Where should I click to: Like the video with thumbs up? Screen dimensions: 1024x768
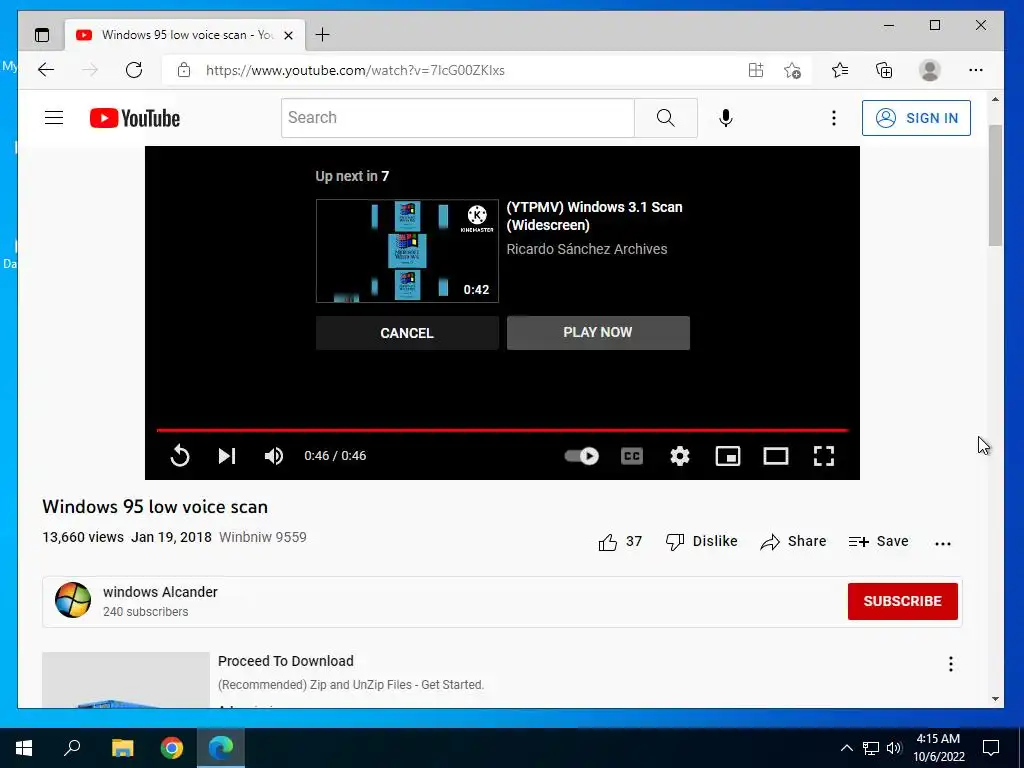click(x=619, y=541)
